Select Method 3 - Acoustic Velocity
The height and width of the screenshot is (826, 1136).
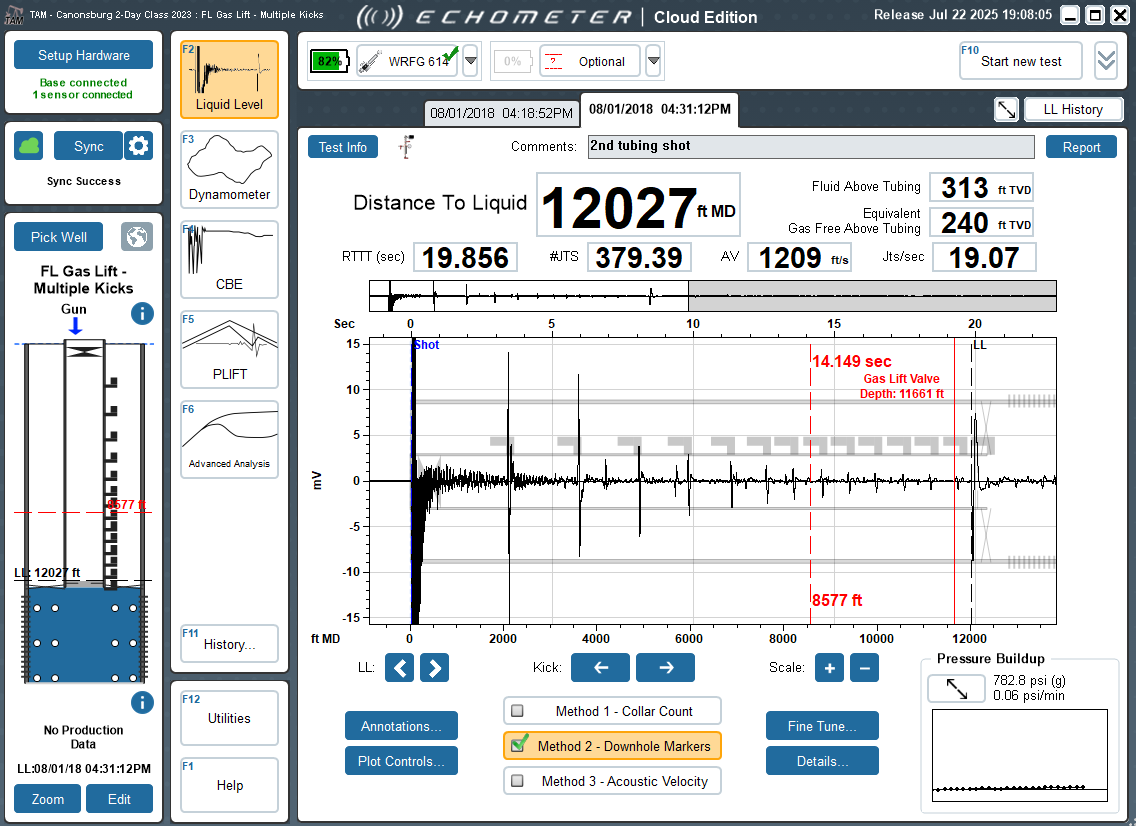(x=611, y=781)
